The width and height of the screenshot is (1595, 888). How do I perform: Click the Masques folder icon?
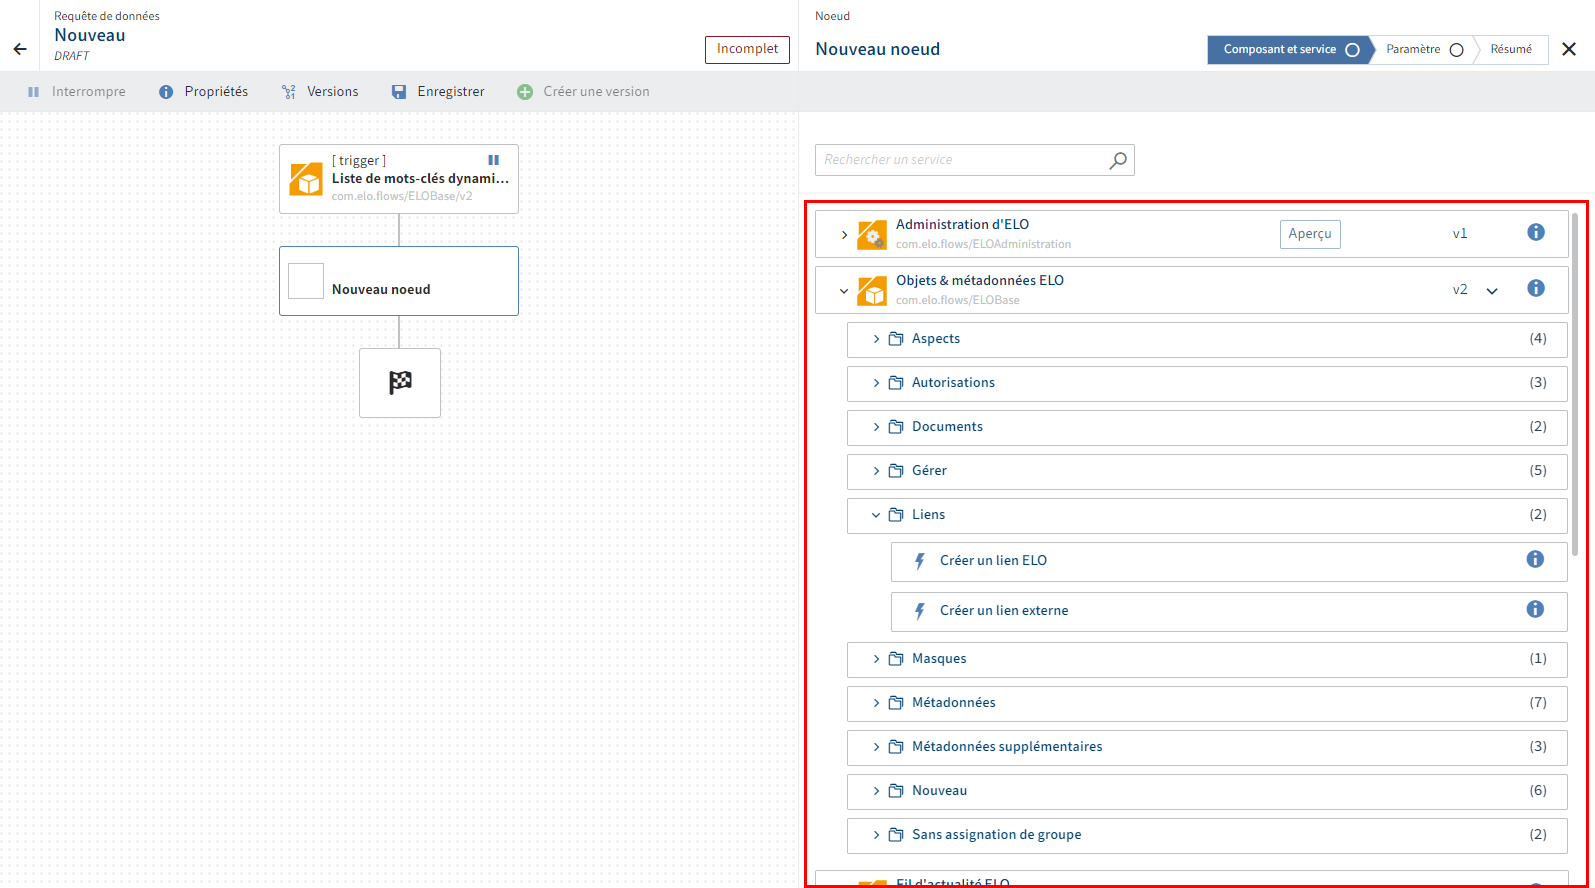[x=896, y=659]
